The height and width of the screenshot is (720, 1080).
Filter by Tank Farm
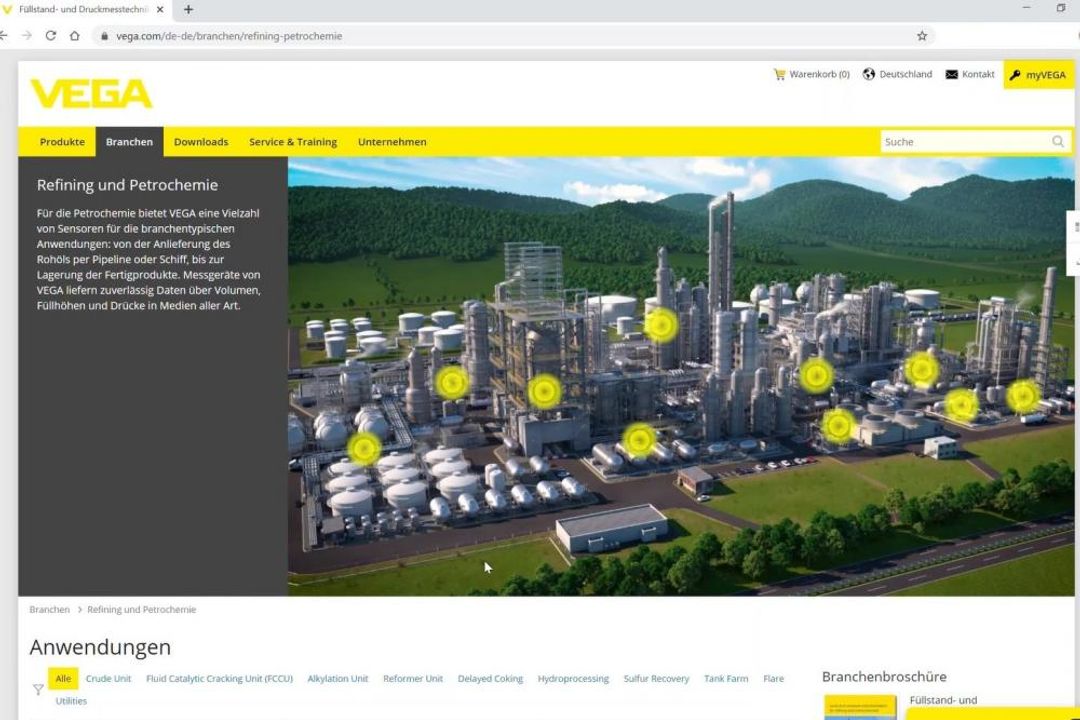[726, 679]
